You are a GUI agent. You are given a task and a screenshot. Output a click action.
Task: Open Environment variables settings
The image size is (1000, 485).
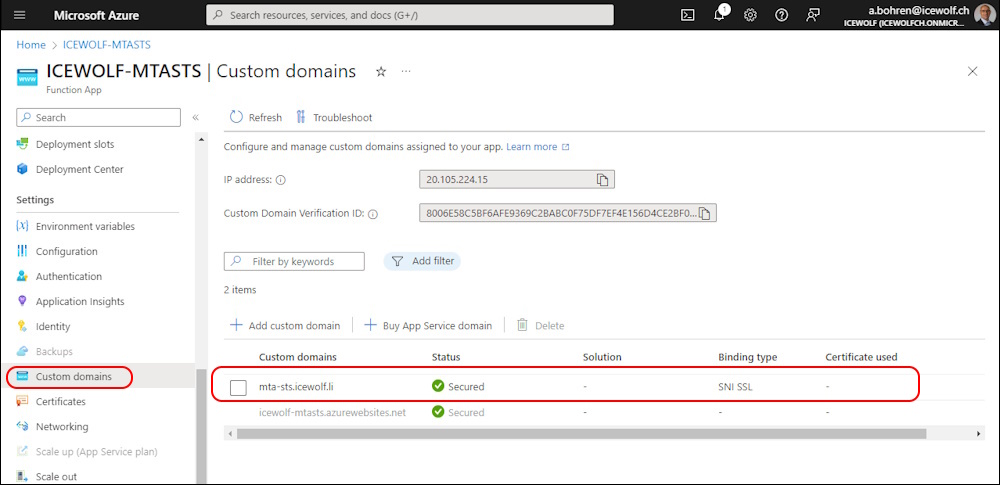coord(85,226)
